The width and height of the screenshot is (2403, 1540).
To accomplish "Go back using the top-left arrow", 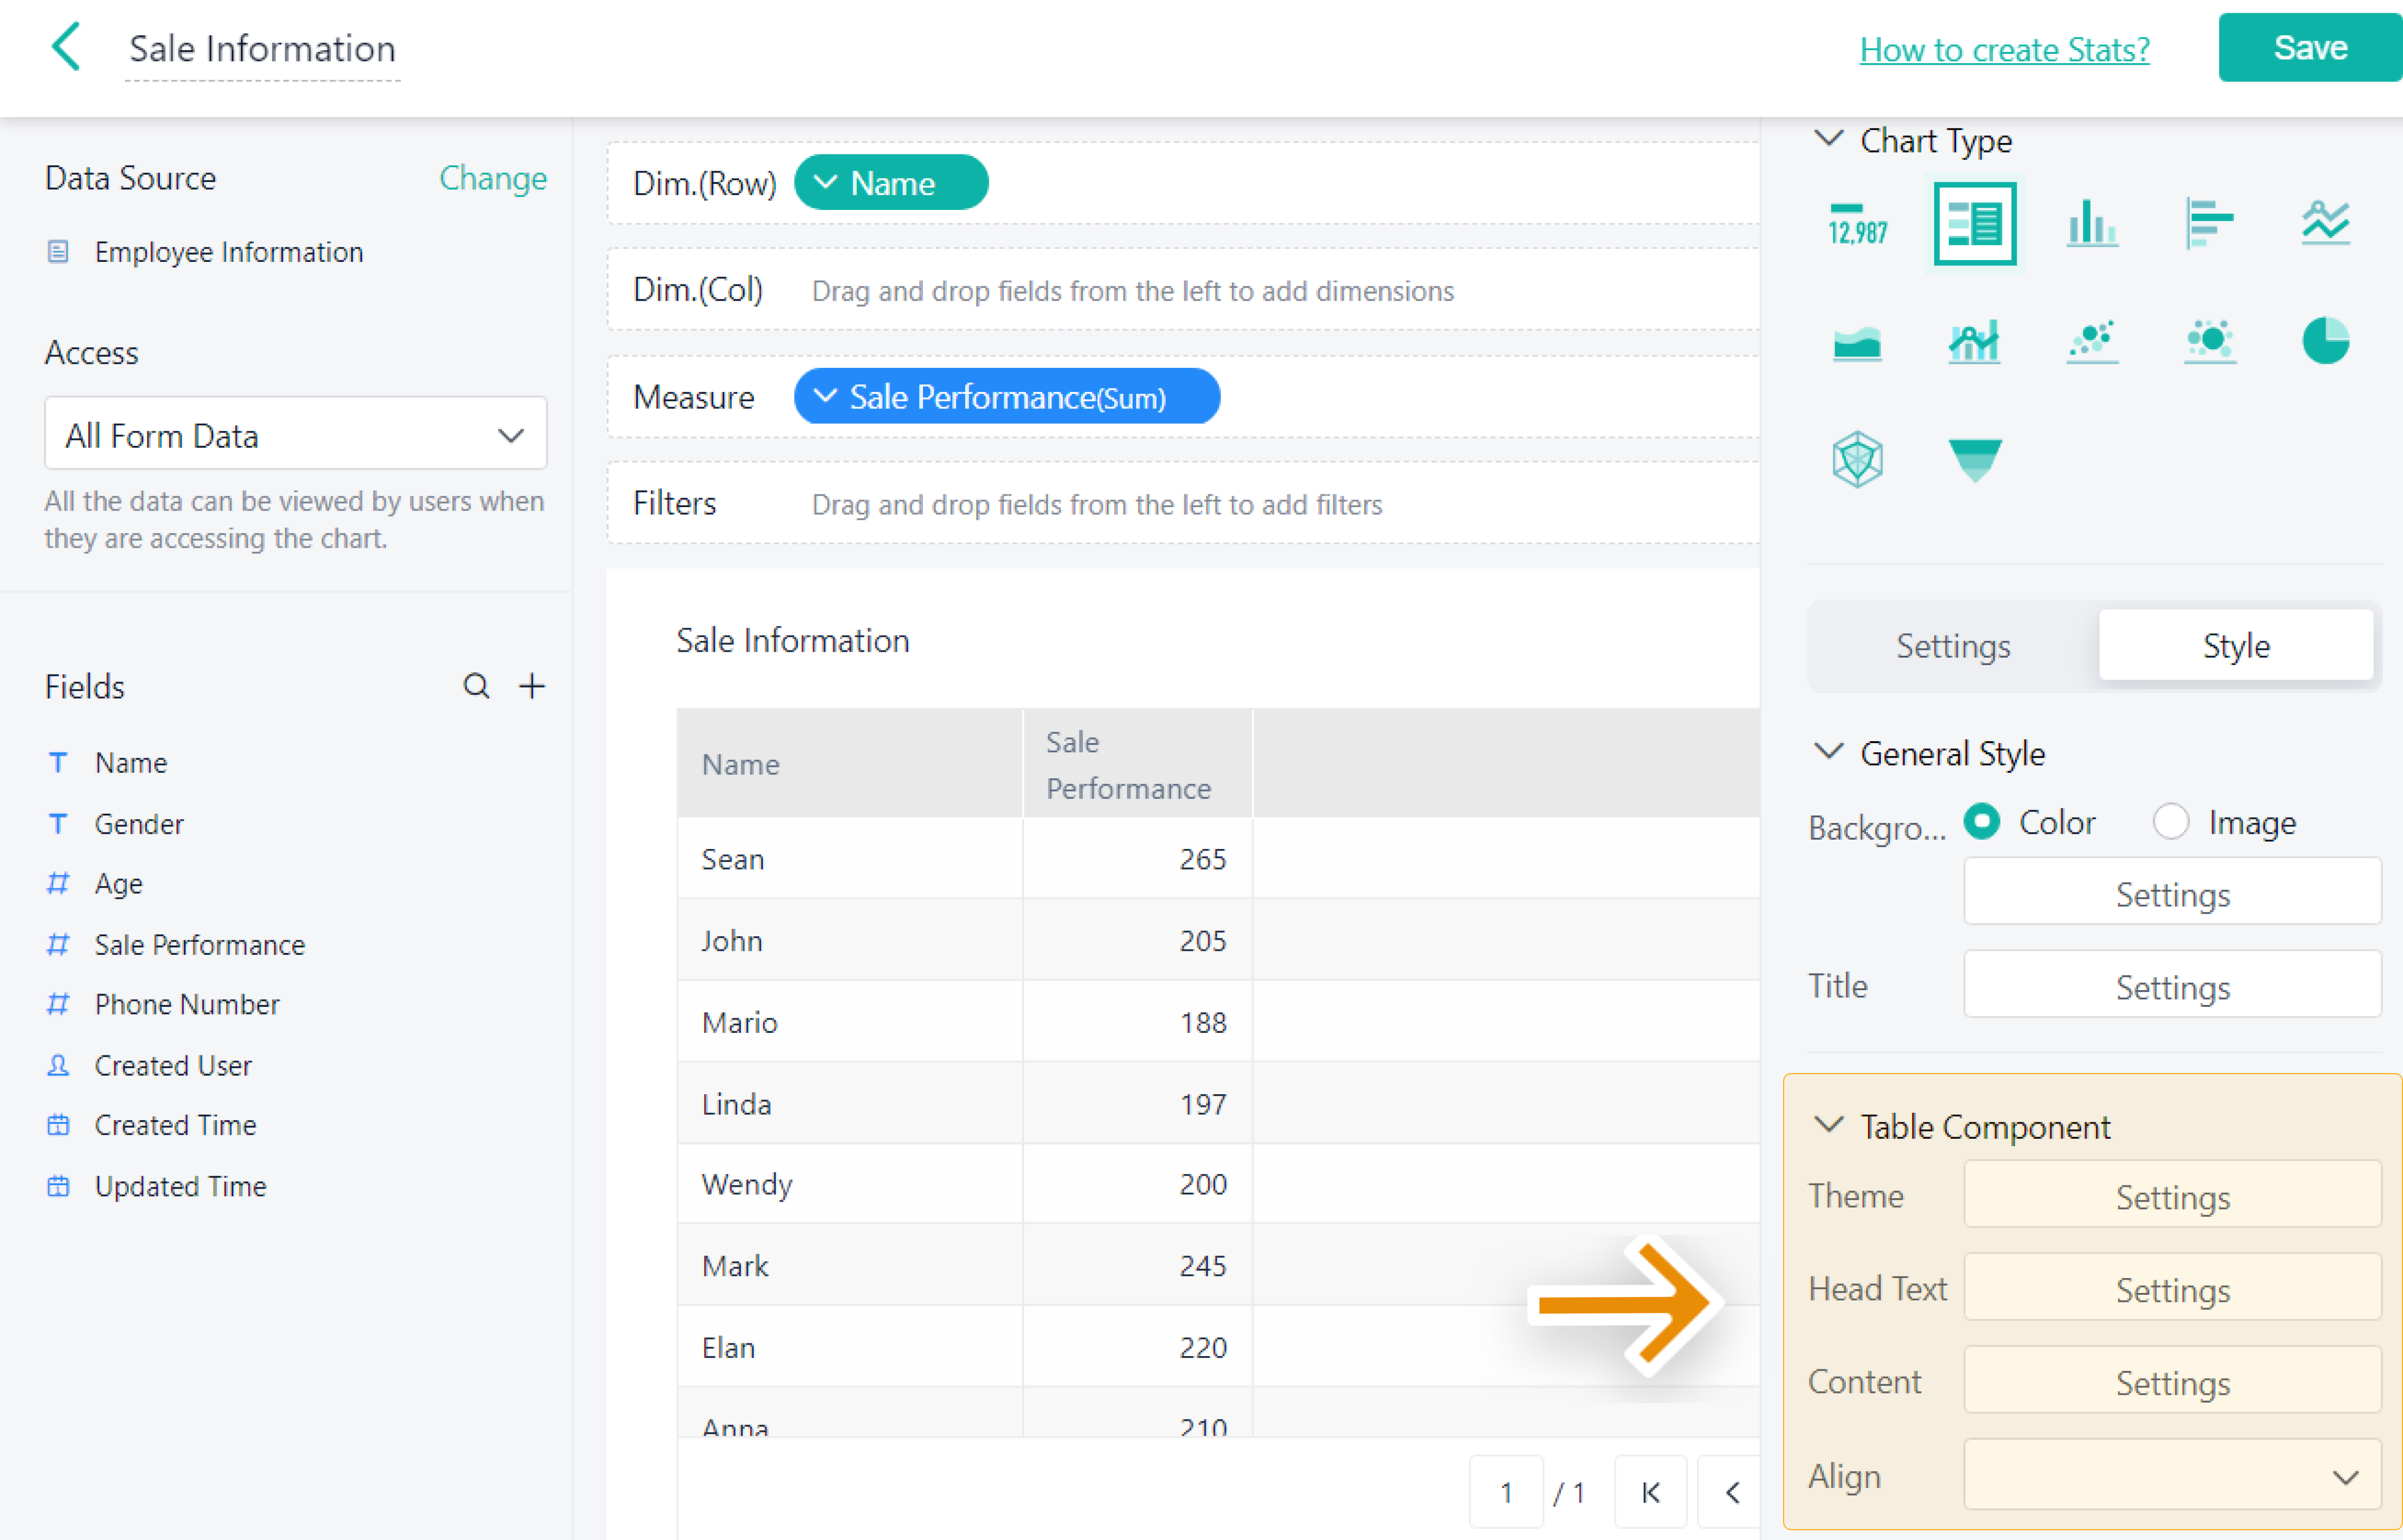I will (x=66, y=47).
